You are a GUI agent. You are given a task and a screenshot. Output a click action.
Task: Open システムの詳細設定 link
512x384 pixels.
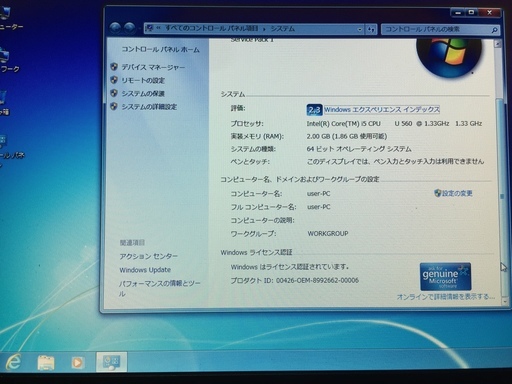pyautogui.click(x=149, y=107)
